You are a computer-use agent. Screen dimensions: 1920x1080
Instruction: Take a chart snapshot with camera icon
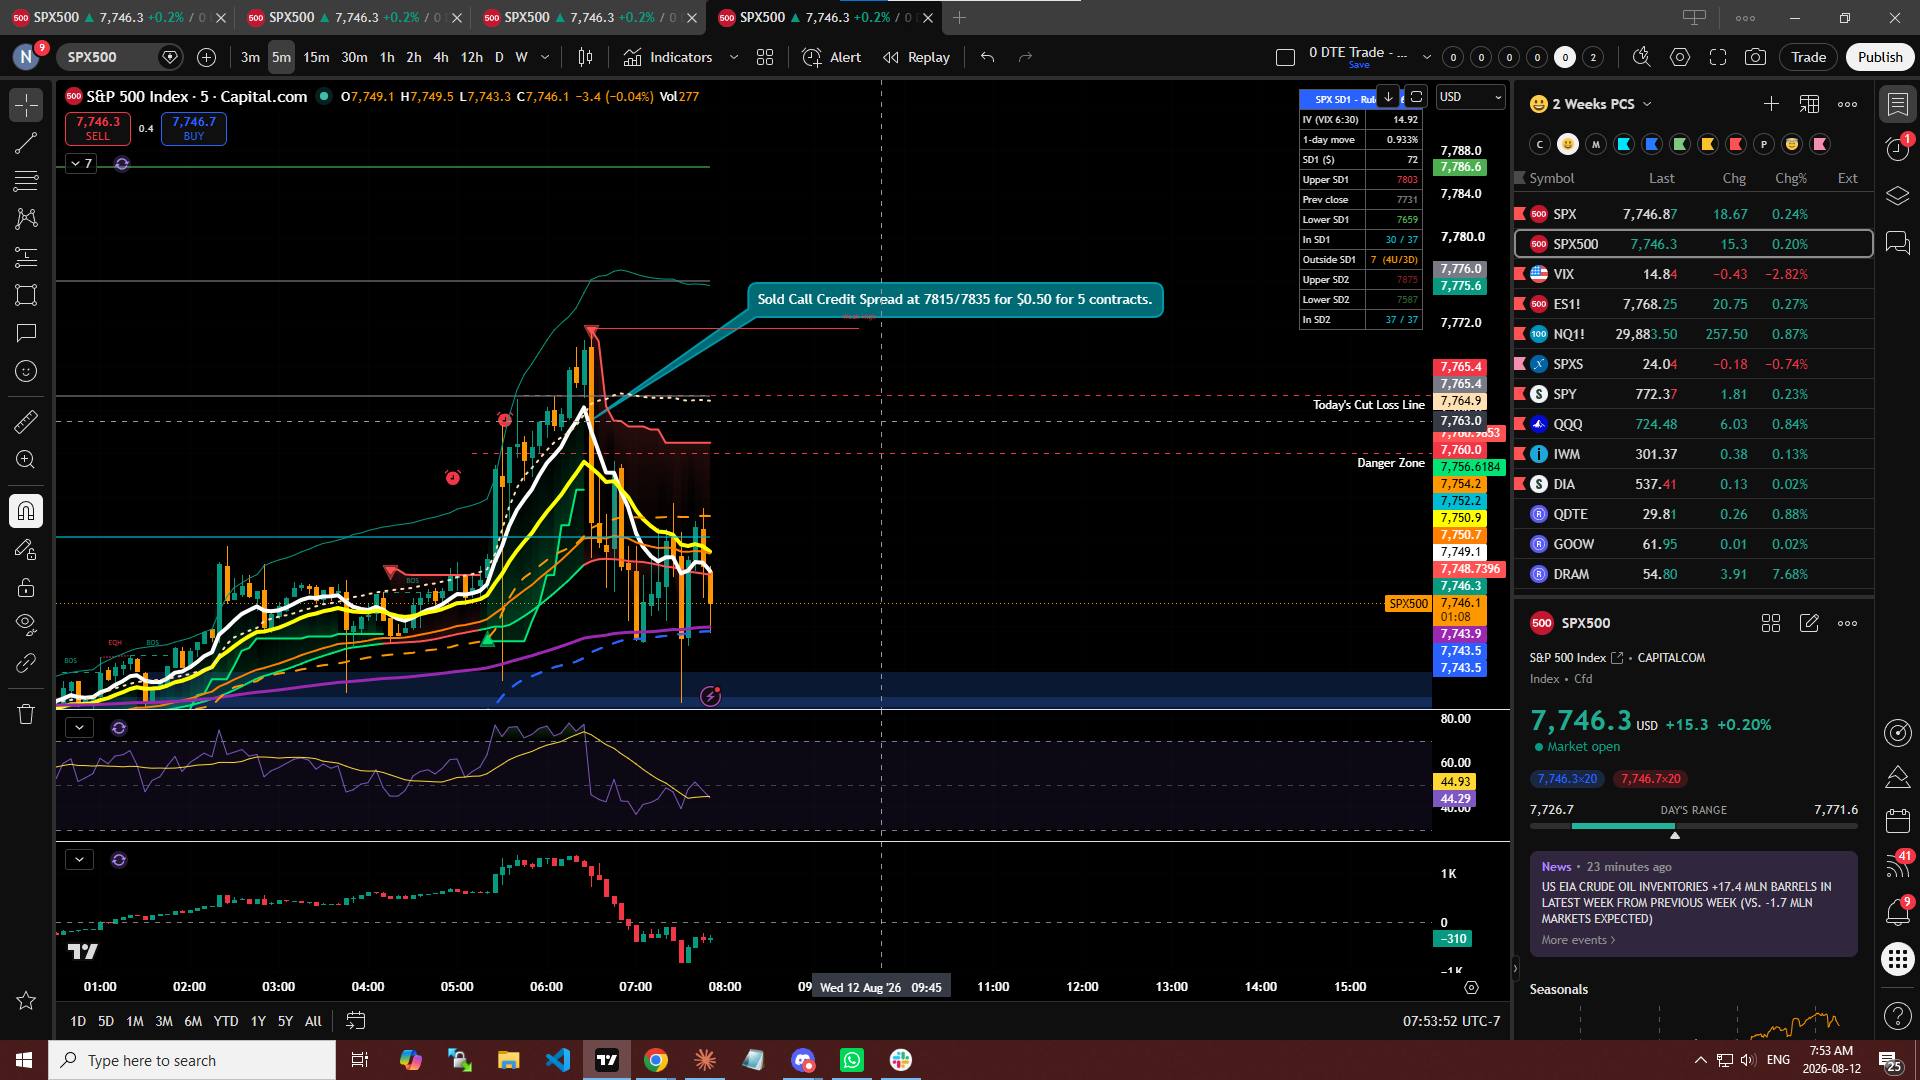tap(1755, 58)
